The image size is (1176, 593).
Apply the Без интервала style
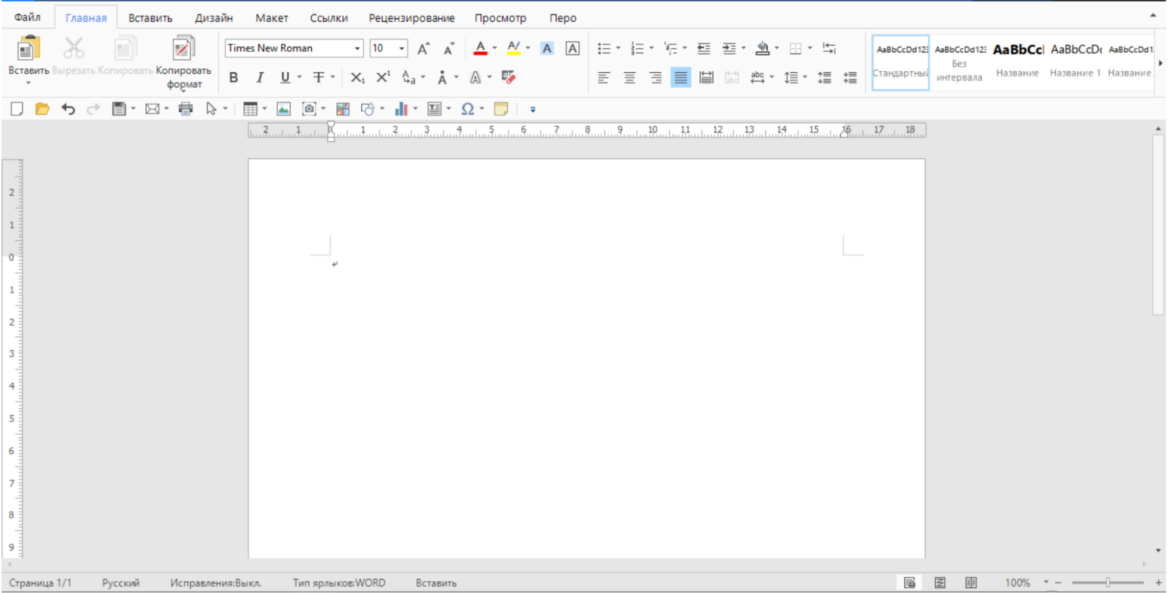pyautogui.click(x=960, y=62)
